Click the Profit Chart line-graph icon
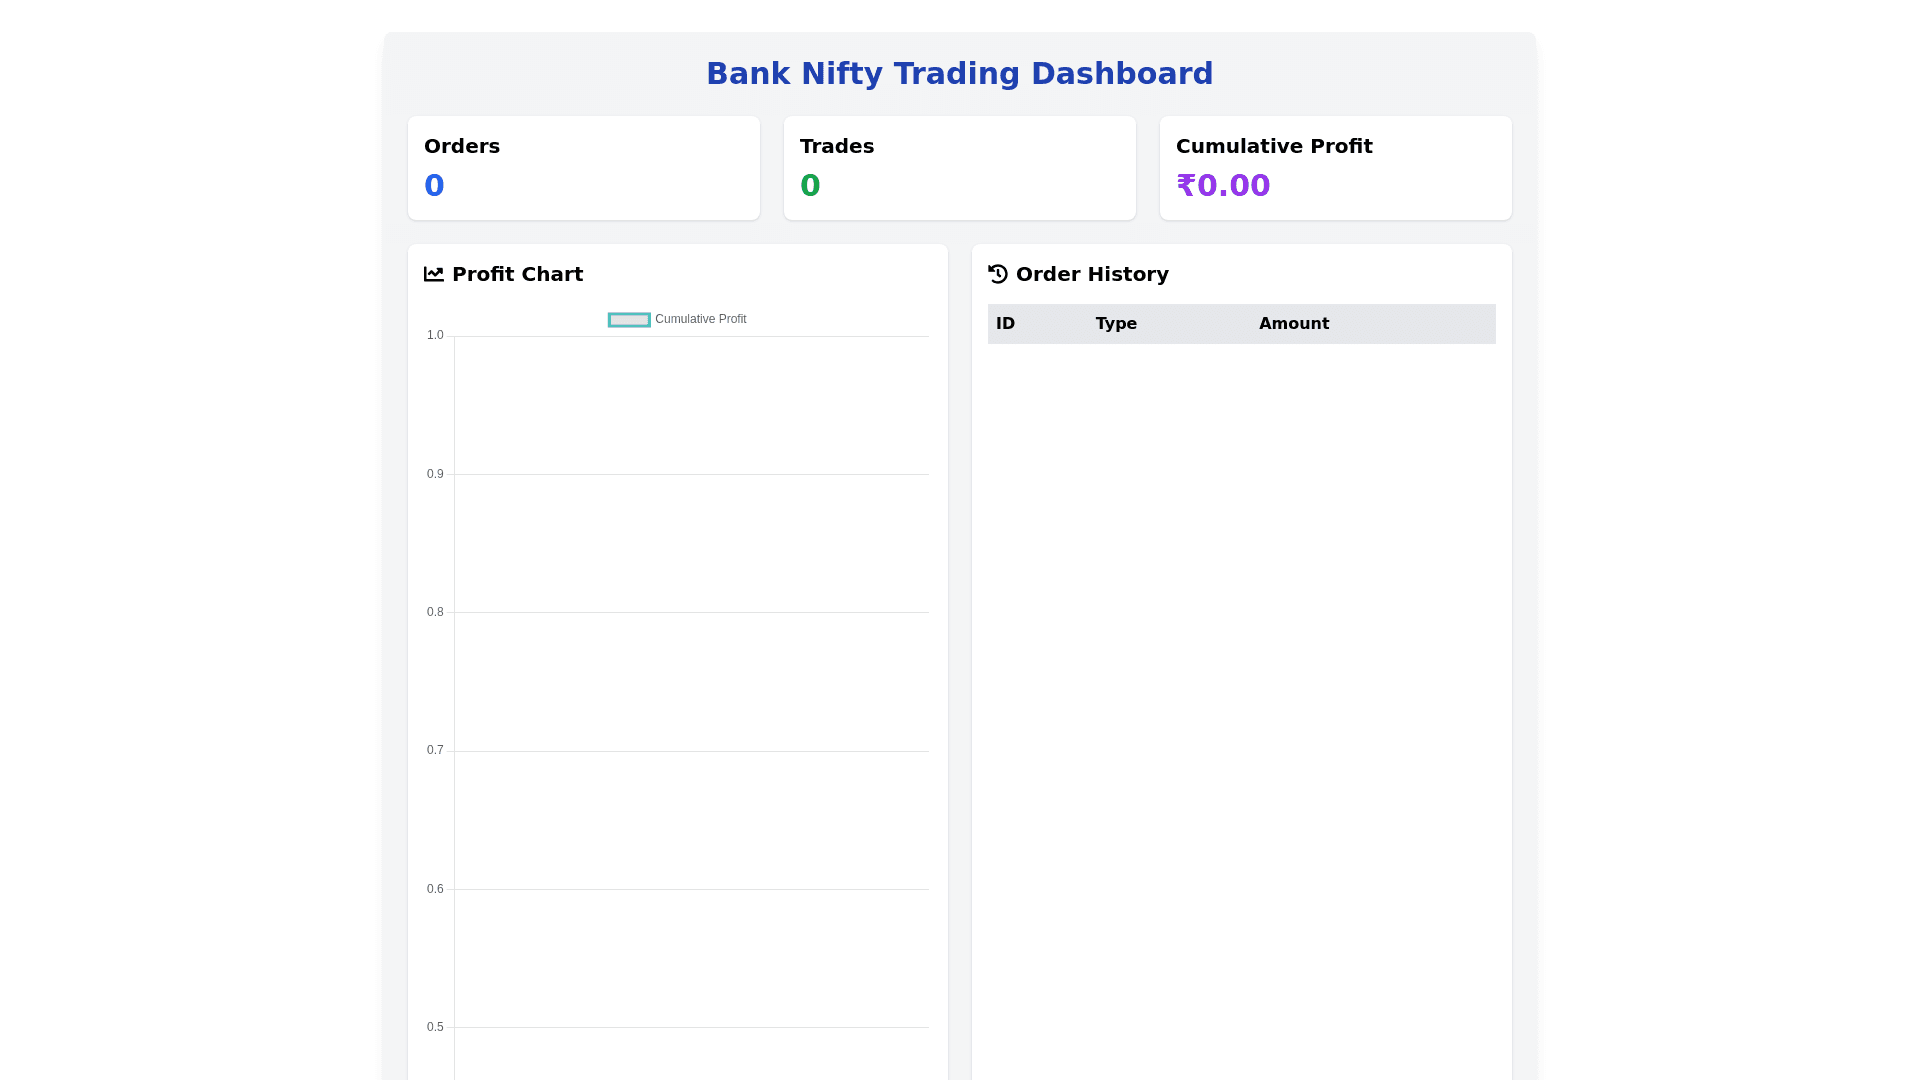The height and width of the screenshot is (1080, 1920). (x=433, y=274)
